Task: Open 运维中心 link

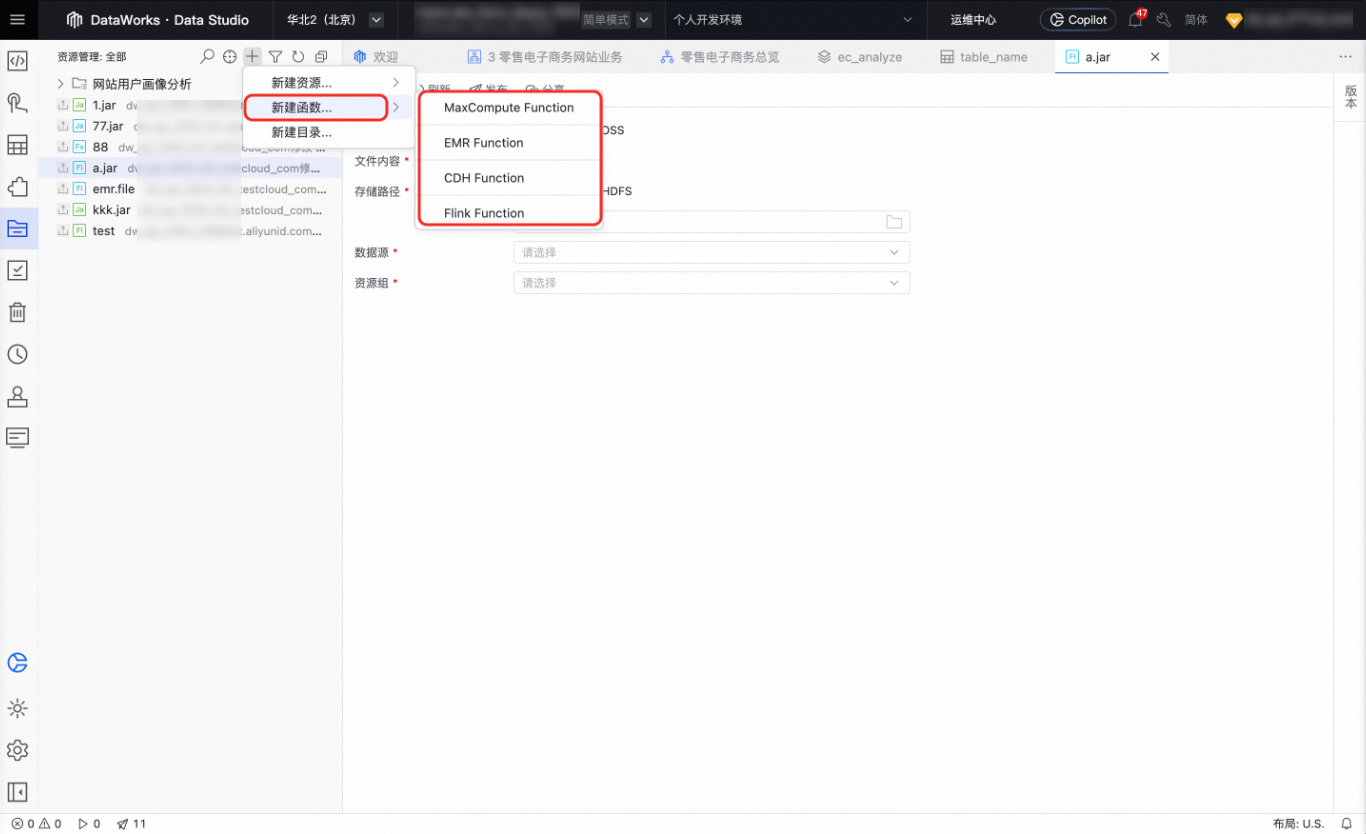Action: pyautogui.click(x=973, y=20)
